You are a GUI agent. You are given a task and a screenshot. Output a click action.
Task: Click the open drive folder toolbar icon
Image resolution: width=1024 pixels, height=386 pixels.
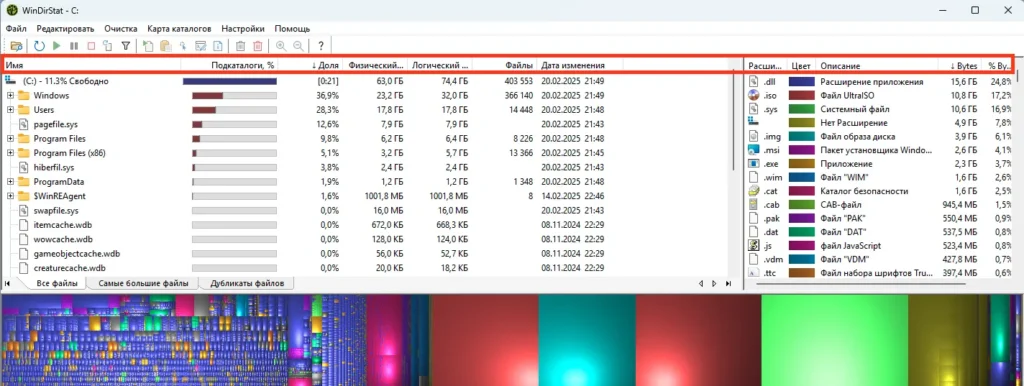pos(16,46)
